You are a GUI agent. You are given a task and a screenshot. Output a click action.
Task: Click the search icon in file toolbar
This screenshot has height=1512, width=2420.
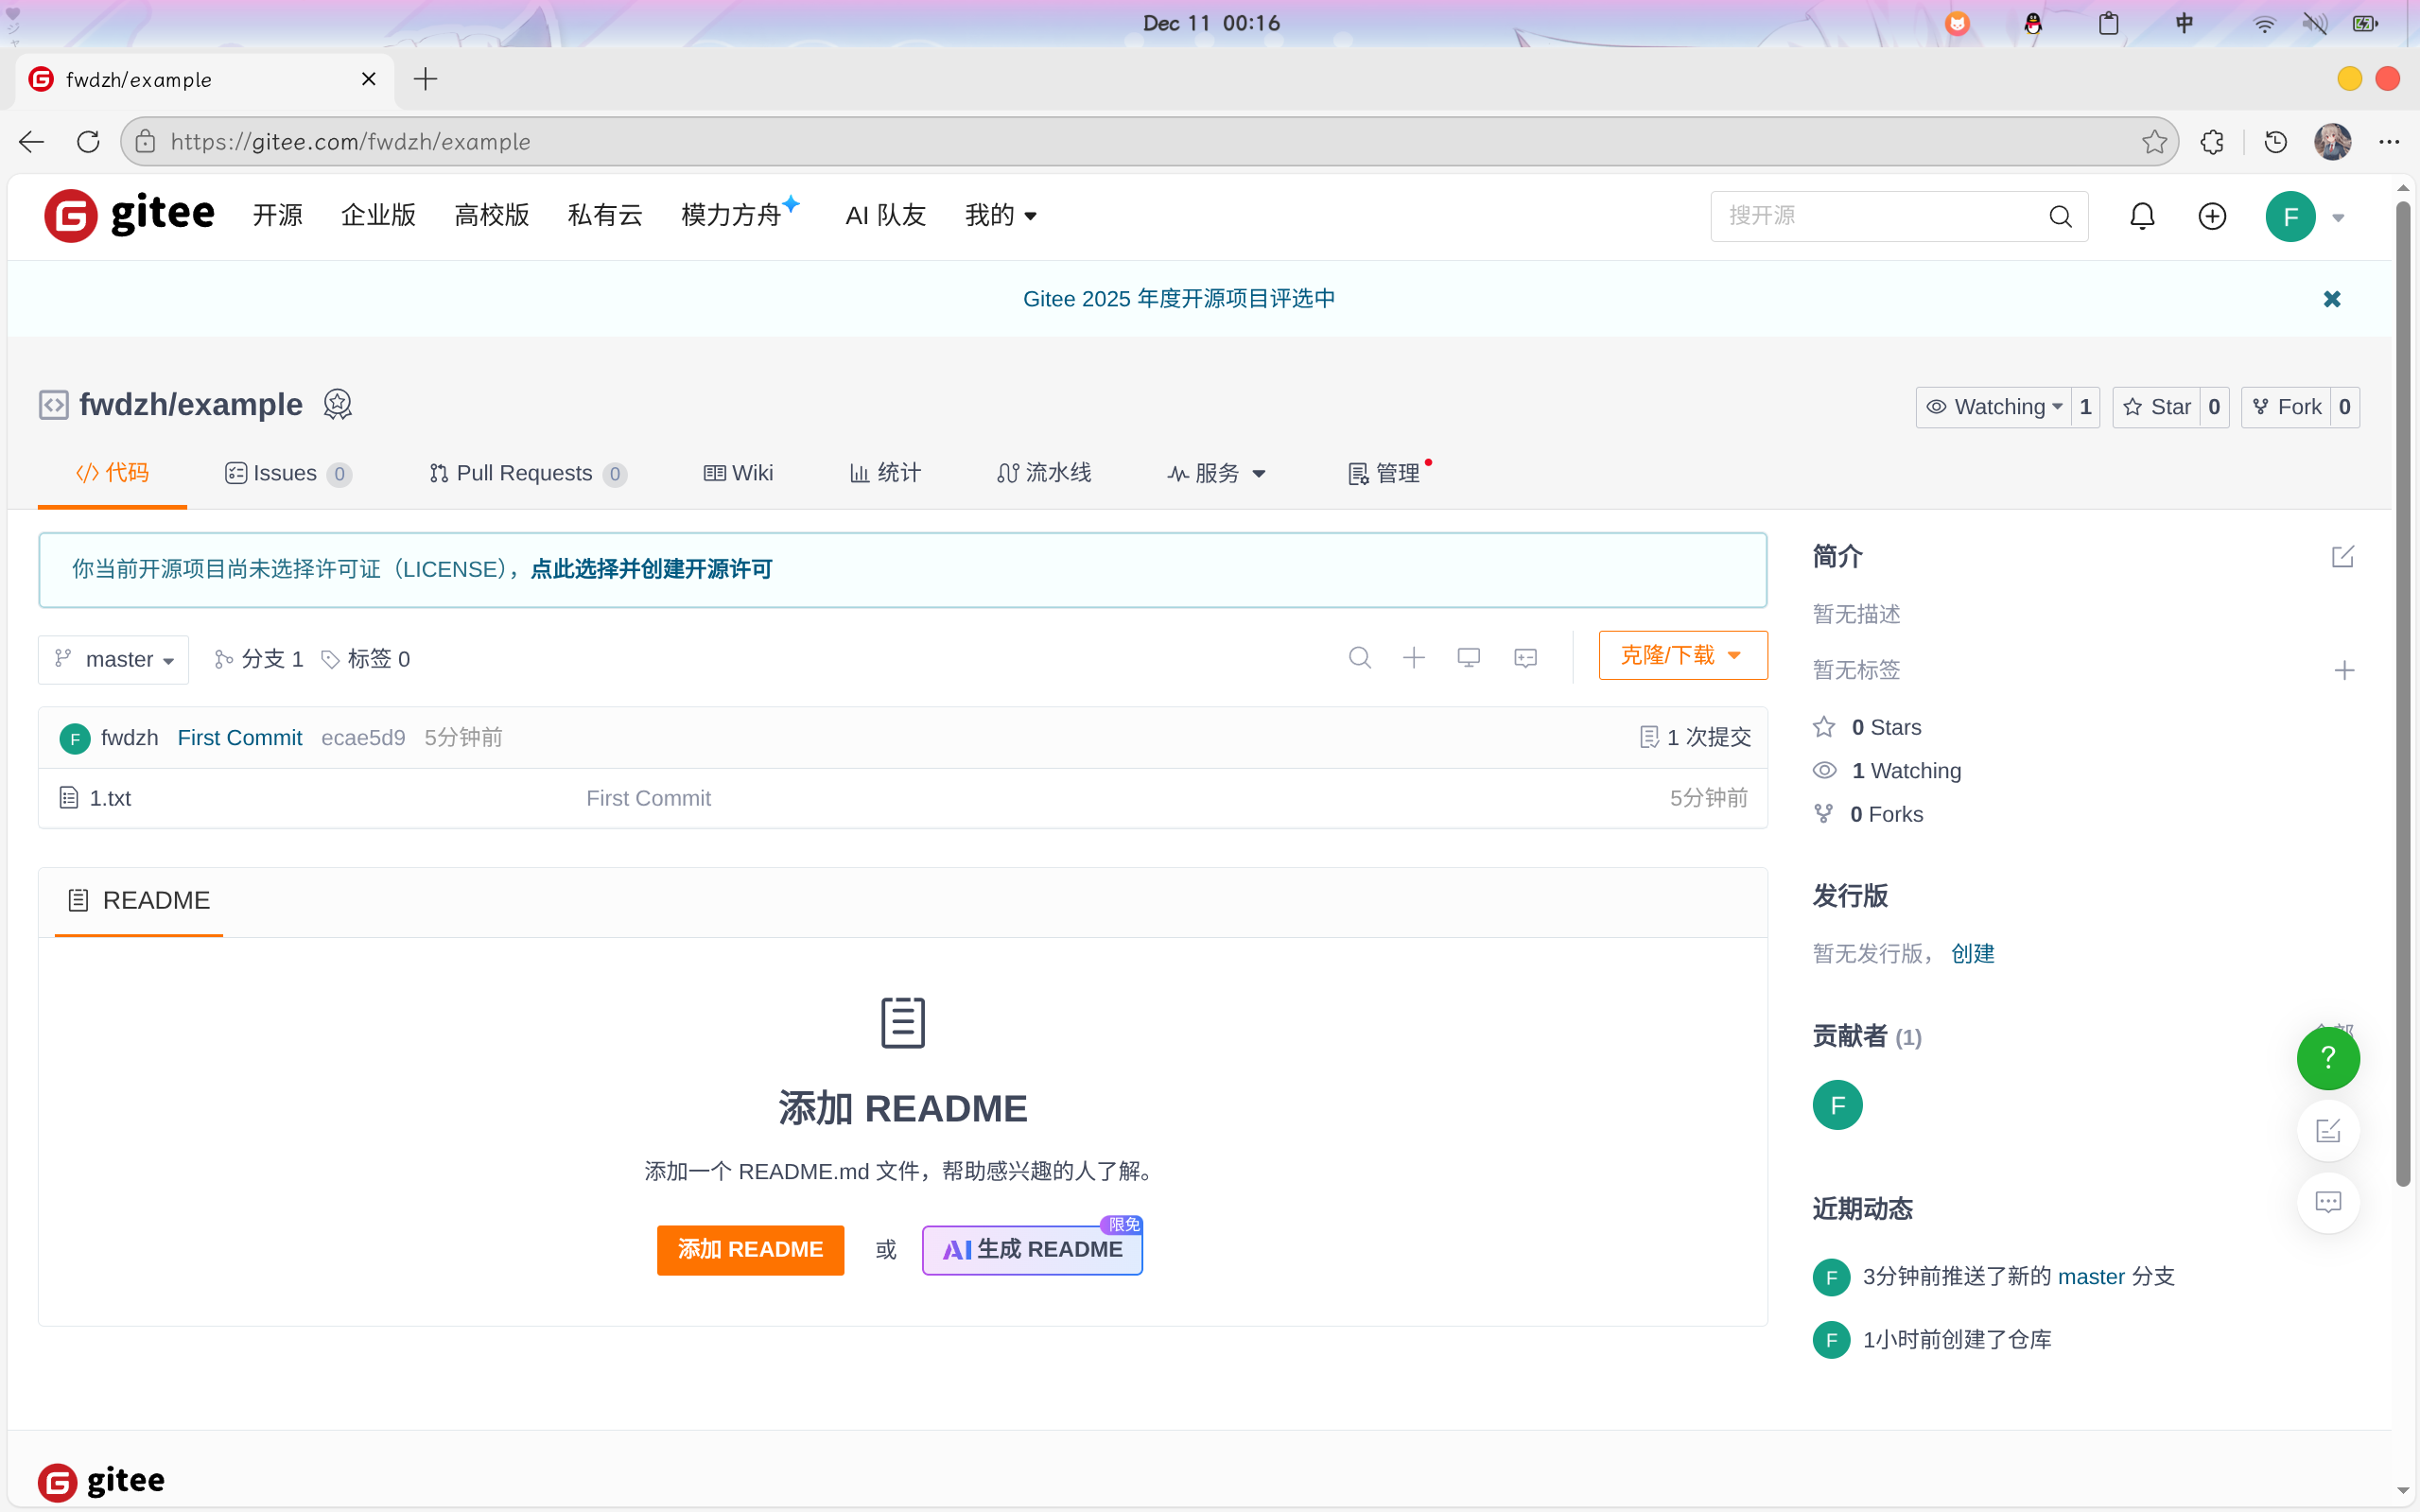point(1359,658)
